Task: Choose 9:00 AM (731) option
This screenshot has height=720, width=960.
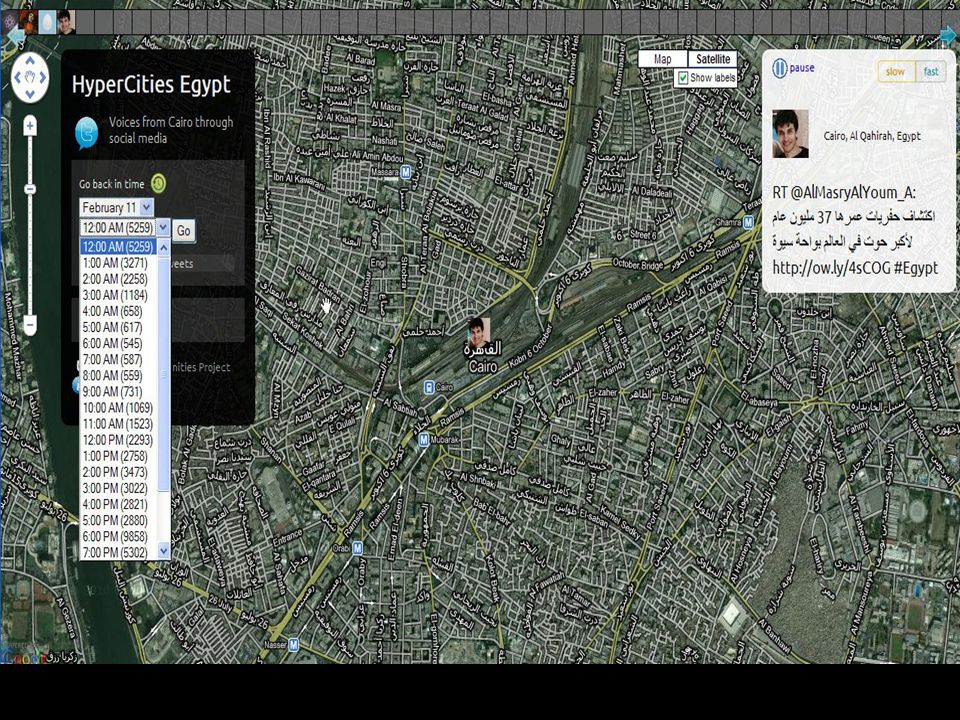Action: [x=118, y=392]
